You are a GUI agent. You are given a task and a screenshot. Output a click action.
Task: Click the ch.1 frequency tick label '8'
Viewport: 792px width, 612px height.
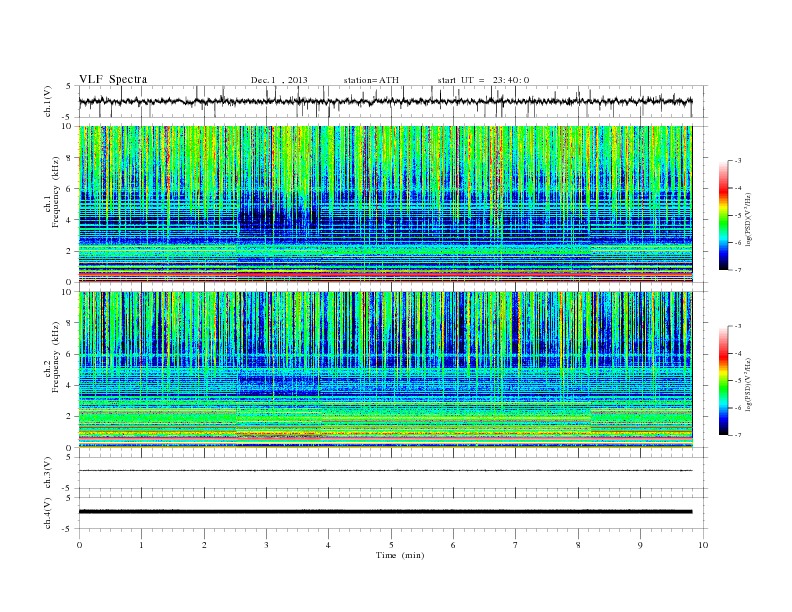(70, 158)
